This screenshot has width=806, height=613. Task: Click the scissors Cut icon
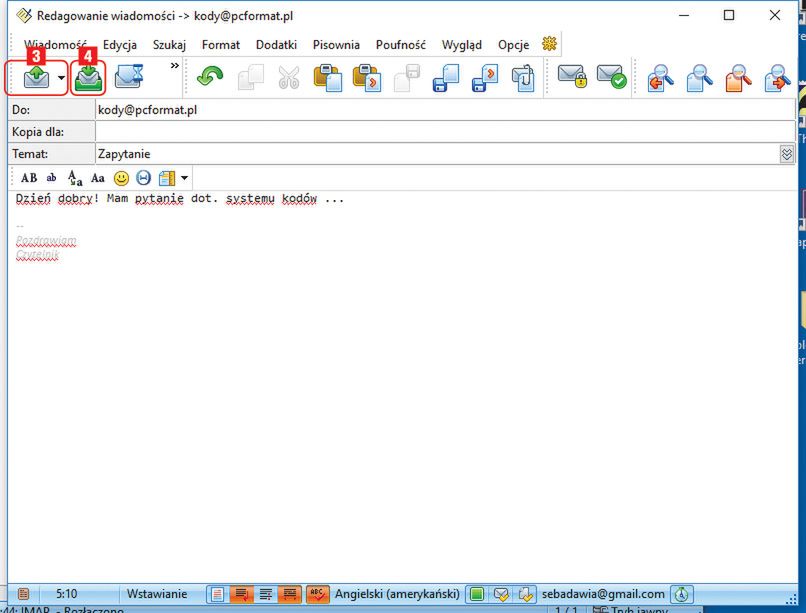(289, 78)
